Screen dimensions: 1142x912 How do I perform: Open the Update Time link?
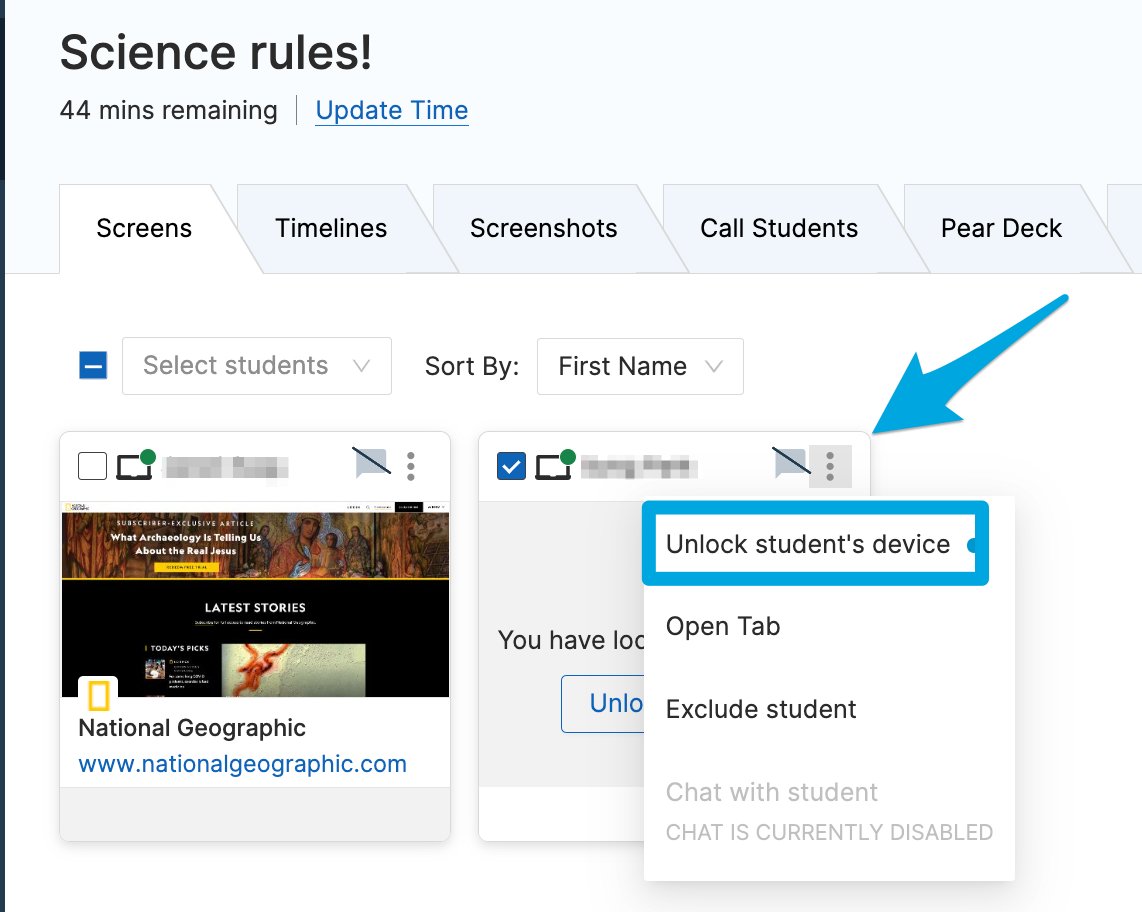[392, 110]
